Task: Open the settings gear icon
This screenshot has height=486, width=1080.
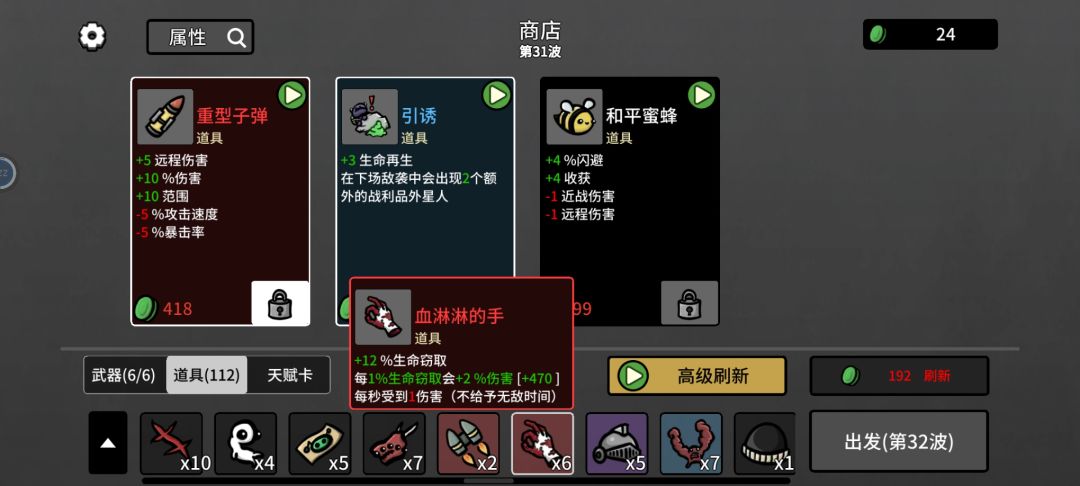Action: click(x=92, y=36)
